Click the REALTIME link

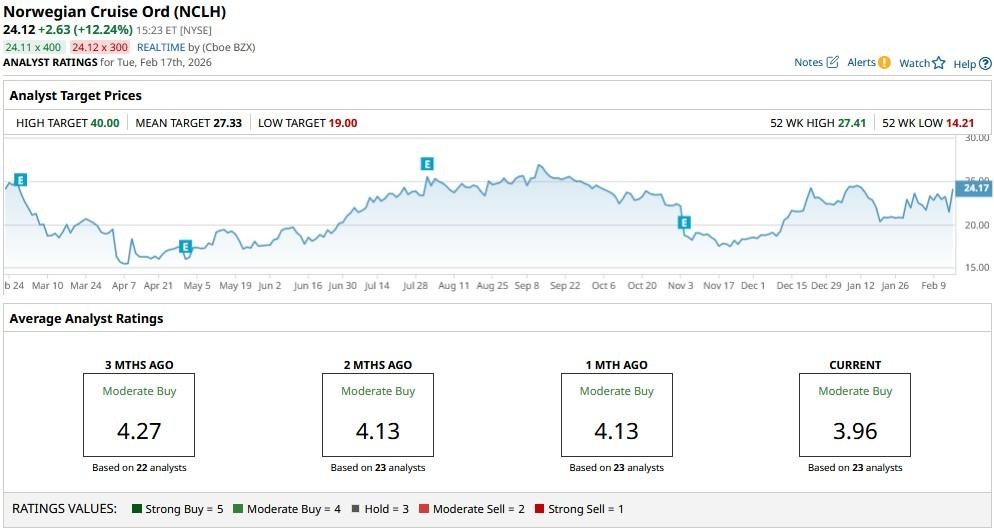(161, 47)
